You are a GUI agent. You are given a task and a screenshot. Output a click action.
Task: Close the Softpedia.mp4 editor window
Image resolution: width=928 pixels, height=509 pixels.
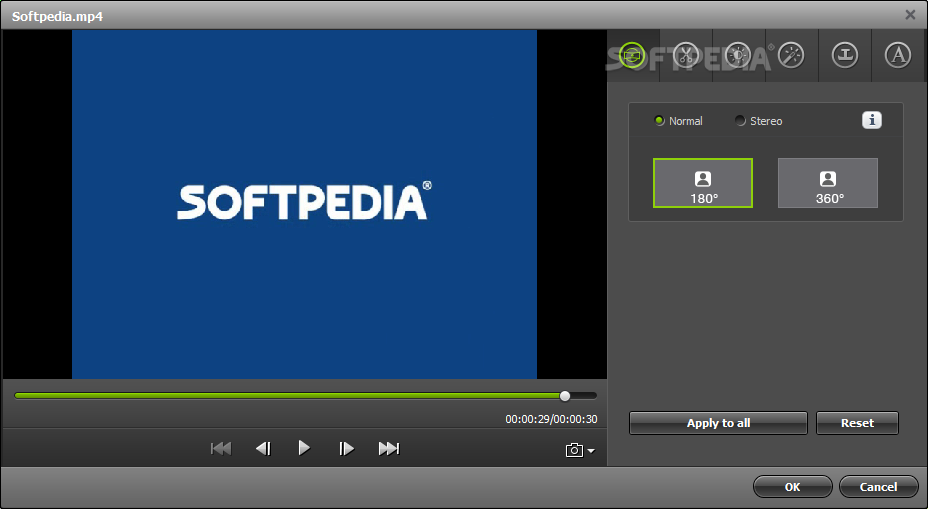pos(910,15)
